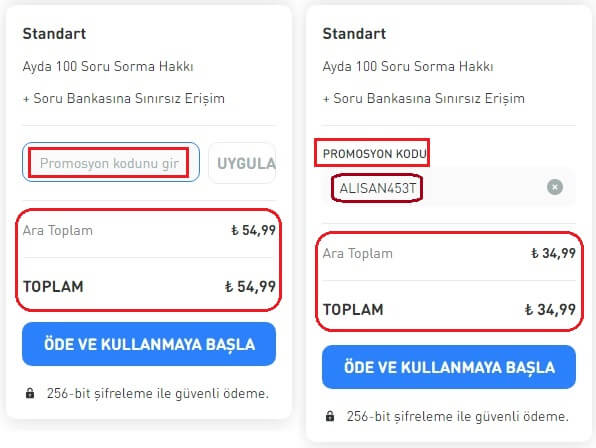Viewport: 596px width, 448px height.
Task: Click left Ayda 100 Soru Sorma Hakkı text
Action: coord(108,66)
